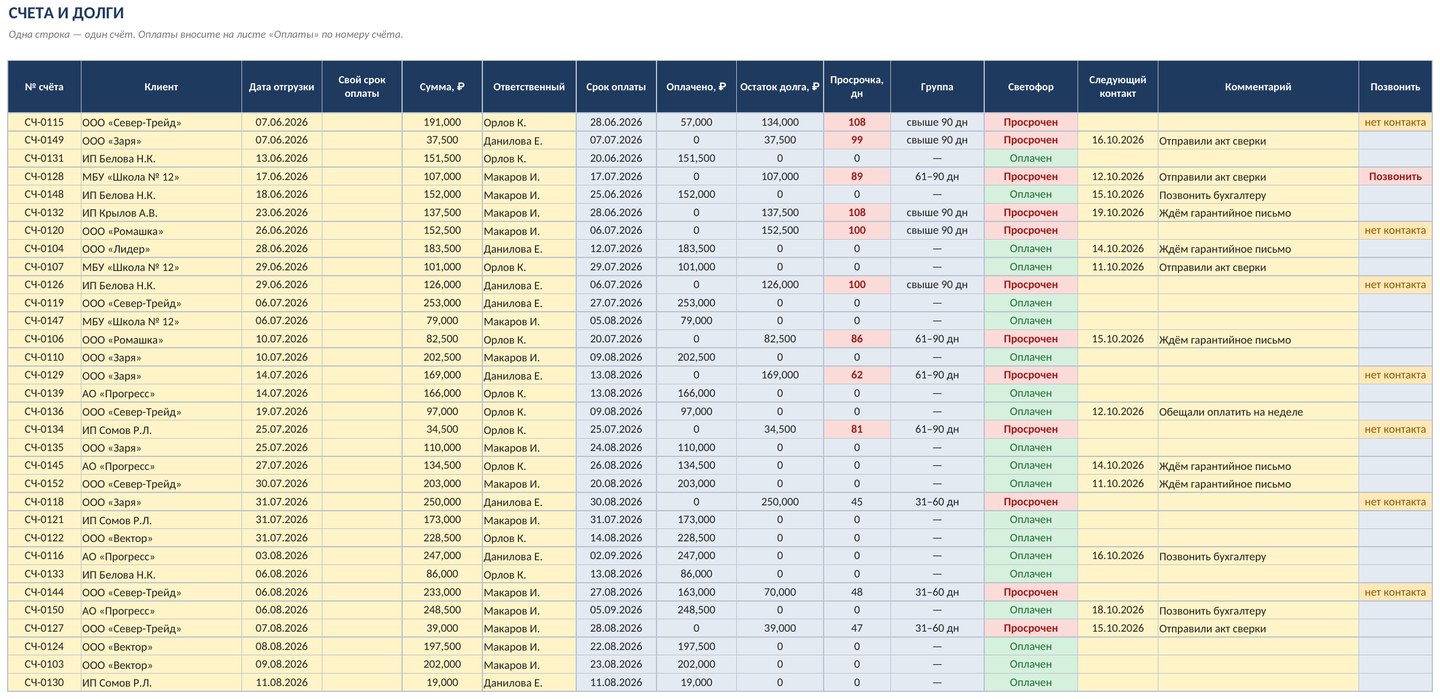
Task: Select the «Позвонить» column header
Action: (x=1395, y=87)
